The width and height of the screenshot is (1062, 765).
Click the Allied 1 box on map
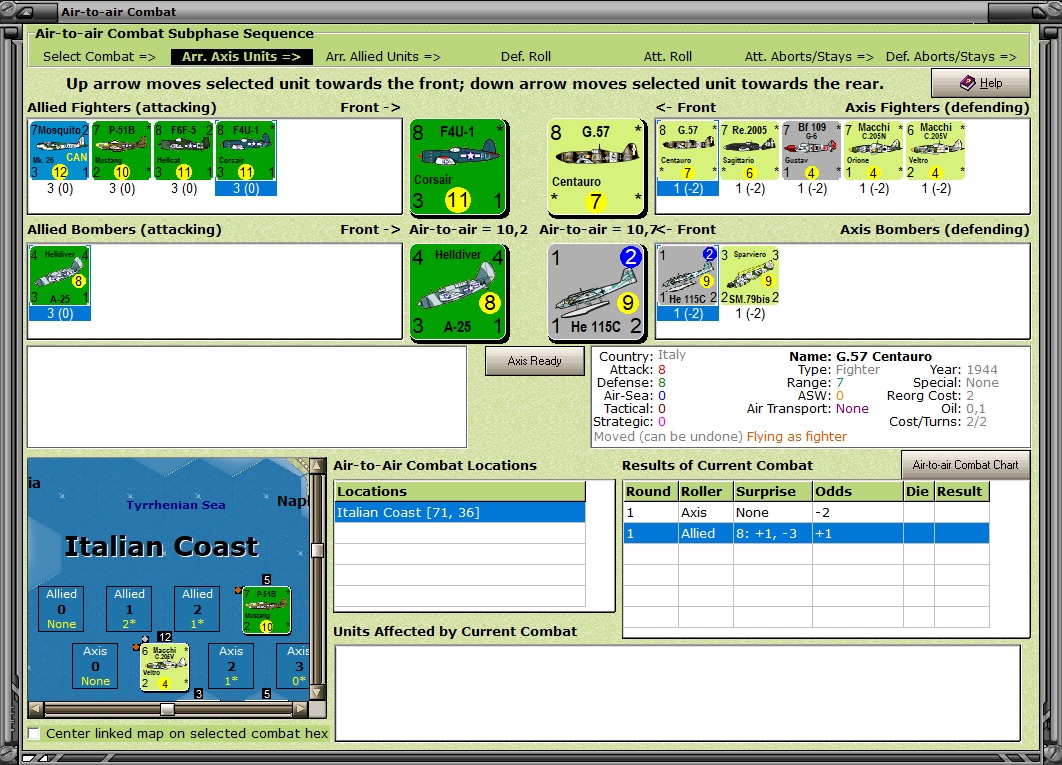pos(129,608)
